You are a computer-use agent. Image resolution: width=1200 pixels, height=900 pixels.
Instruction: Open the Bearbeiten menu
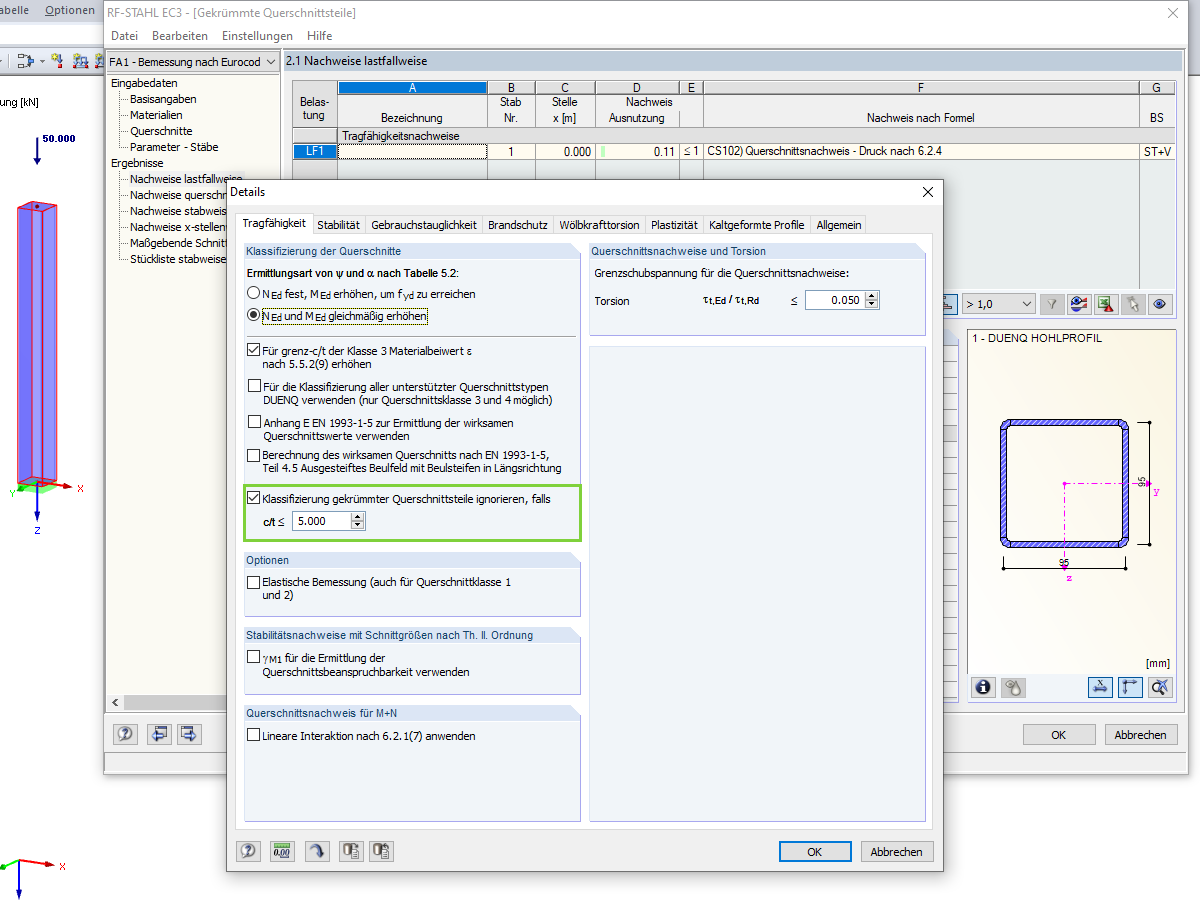coord(180,36)
